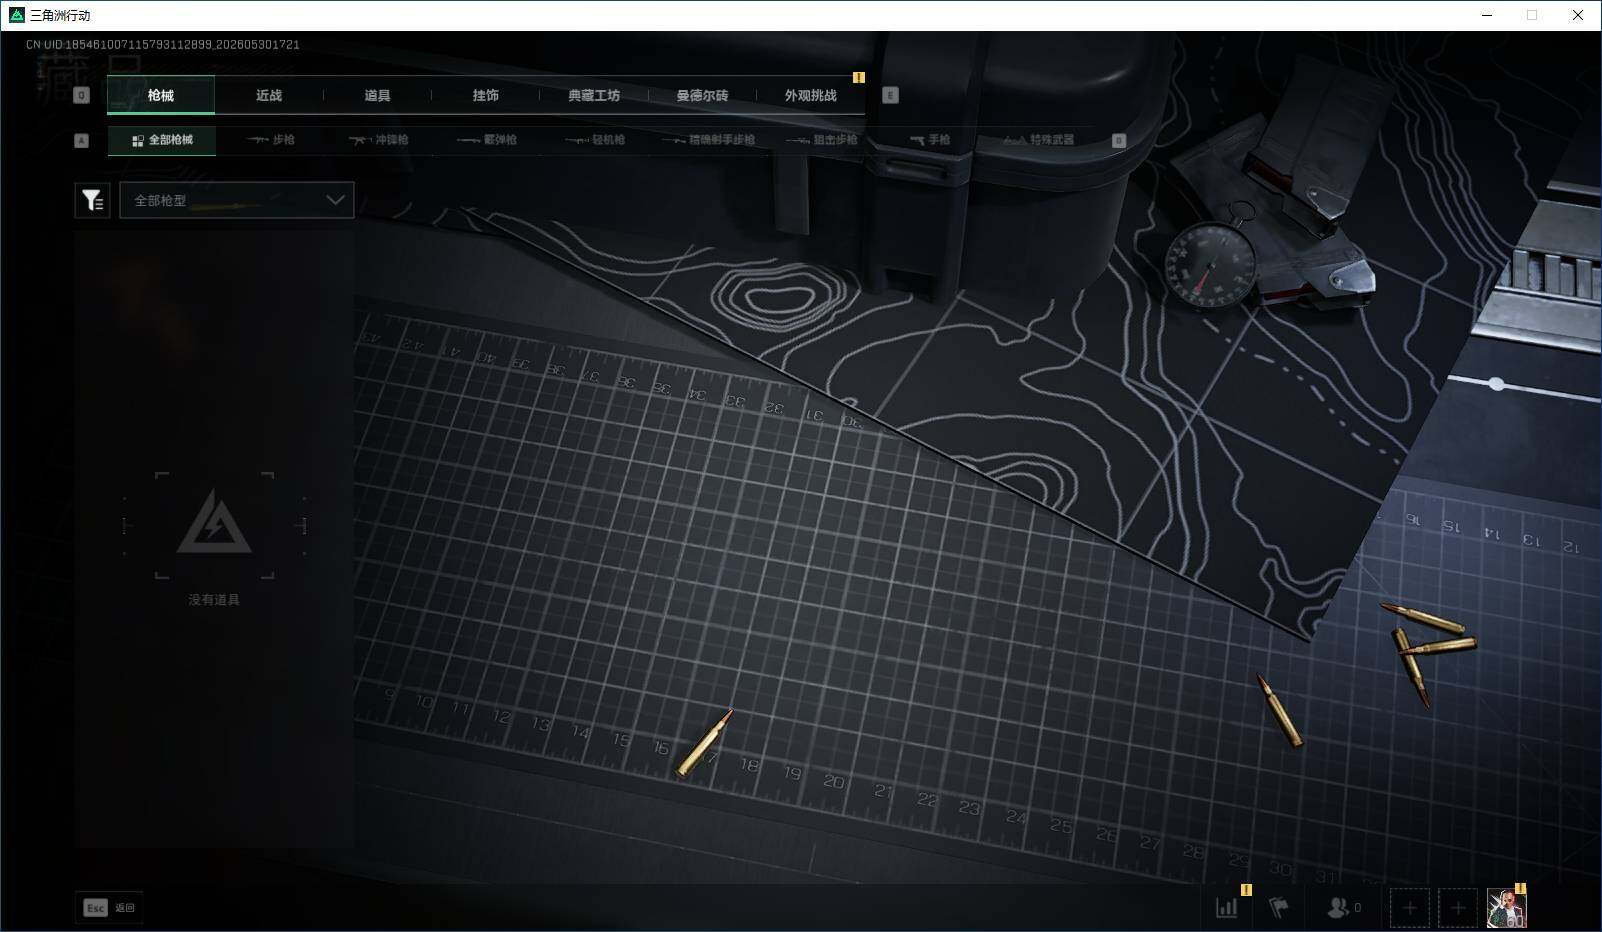
Task: Maximize the 三角洲行动 window
Action: tap(1532, 15)
